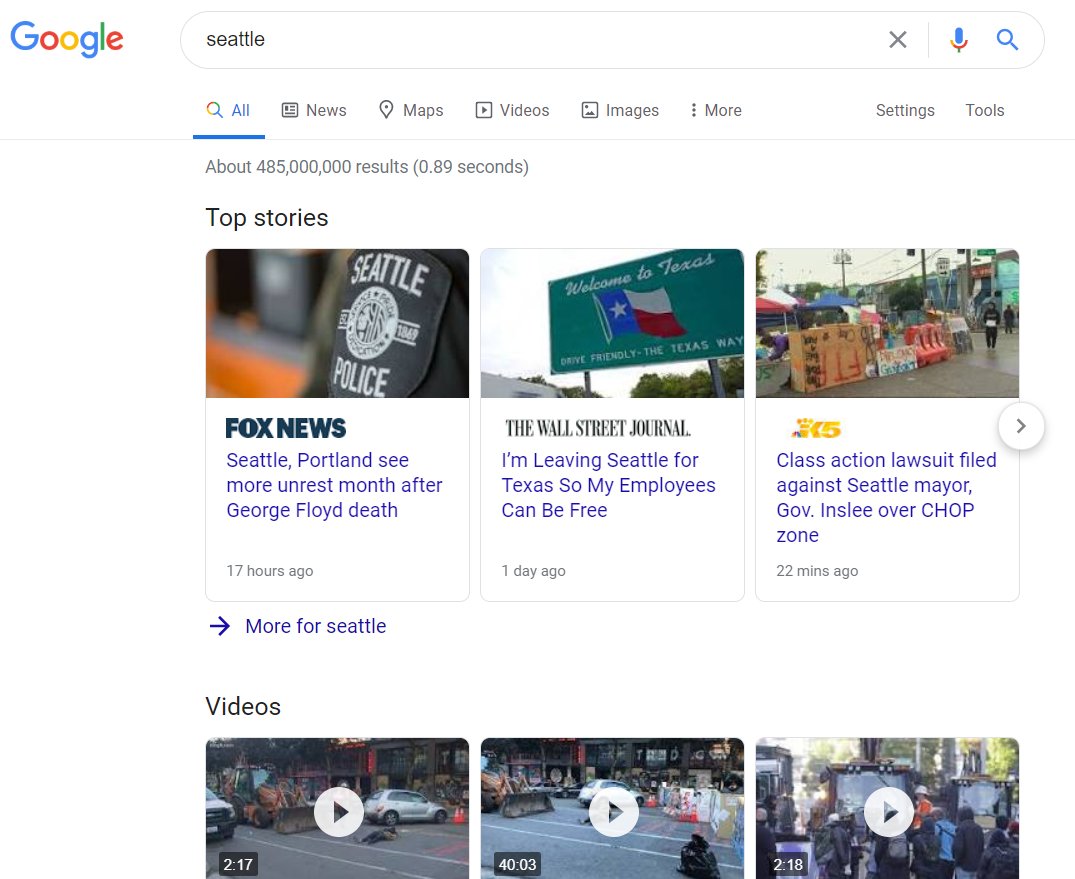This screenshot has height=879, width=1075.
Task: Switch to the News tab
Action: click(x=314, y=110)
